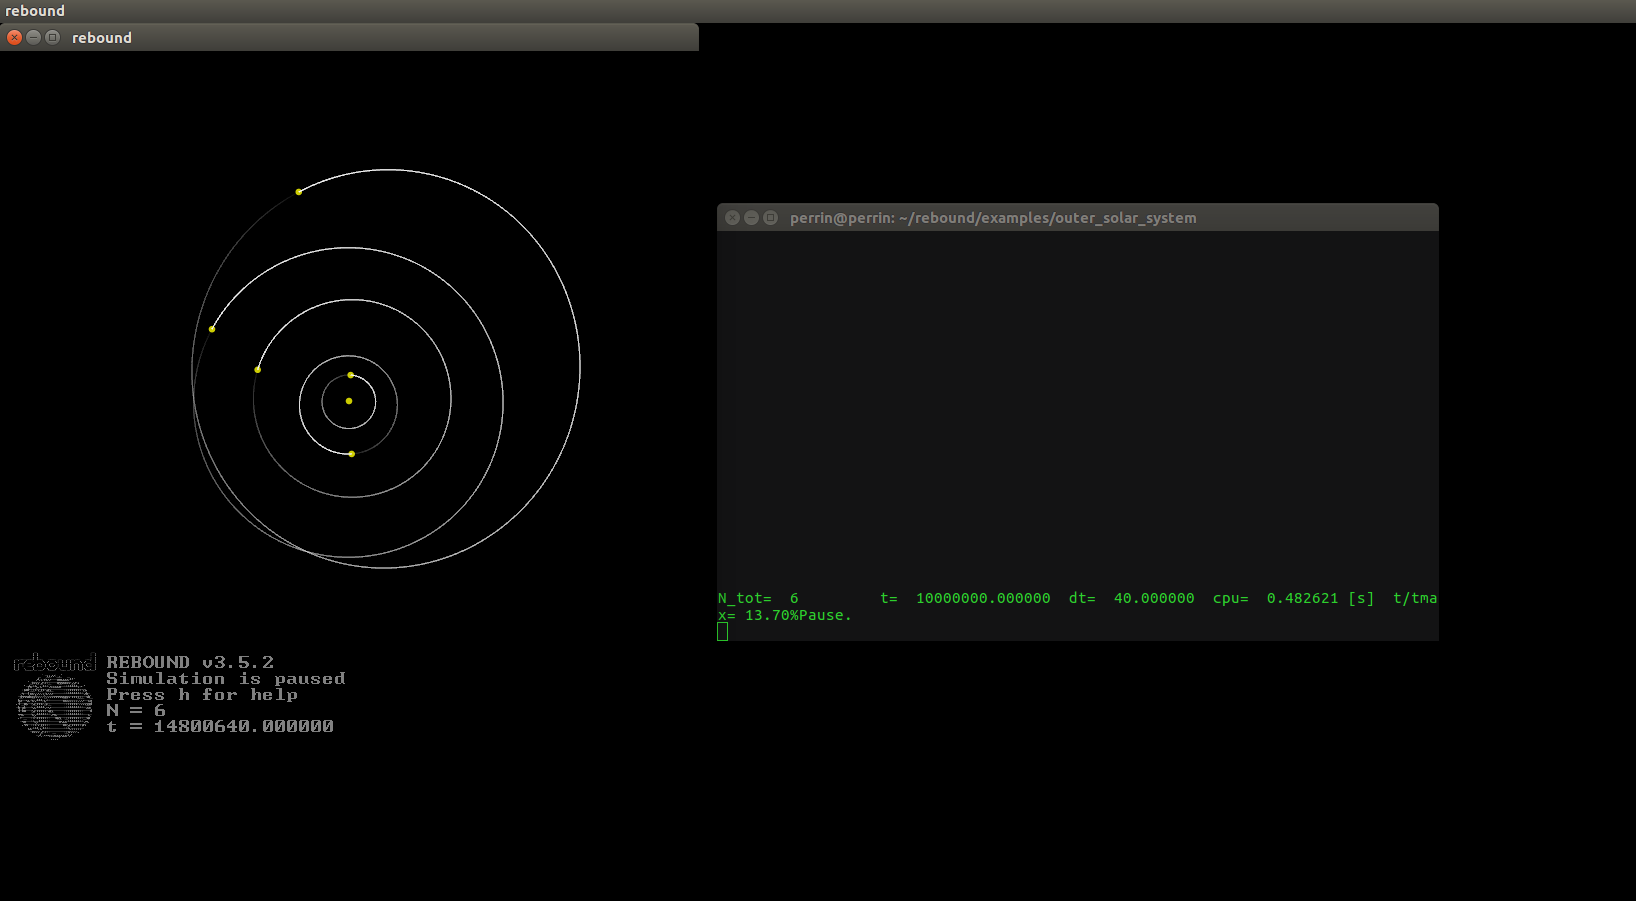This screenshot has width=1636, height=901.
Task: Click the planet marker below the Sun
Action: coord(350,453)
